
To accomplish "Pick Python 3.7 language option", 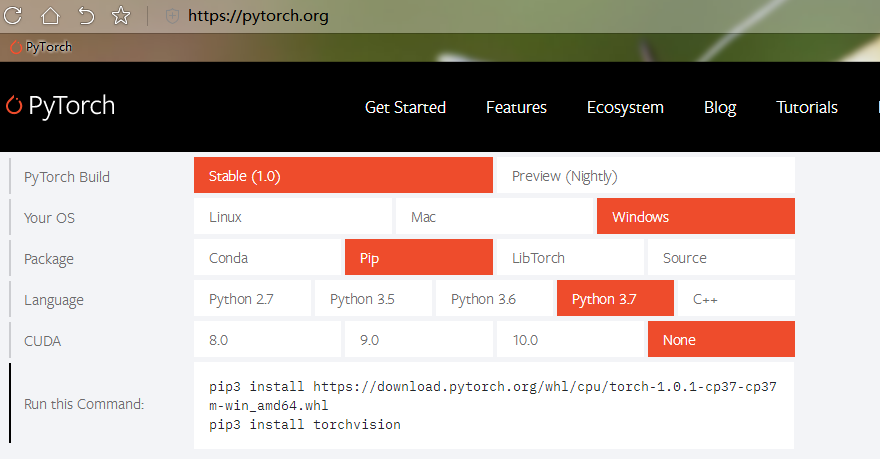I will click(x=615, y=299).
